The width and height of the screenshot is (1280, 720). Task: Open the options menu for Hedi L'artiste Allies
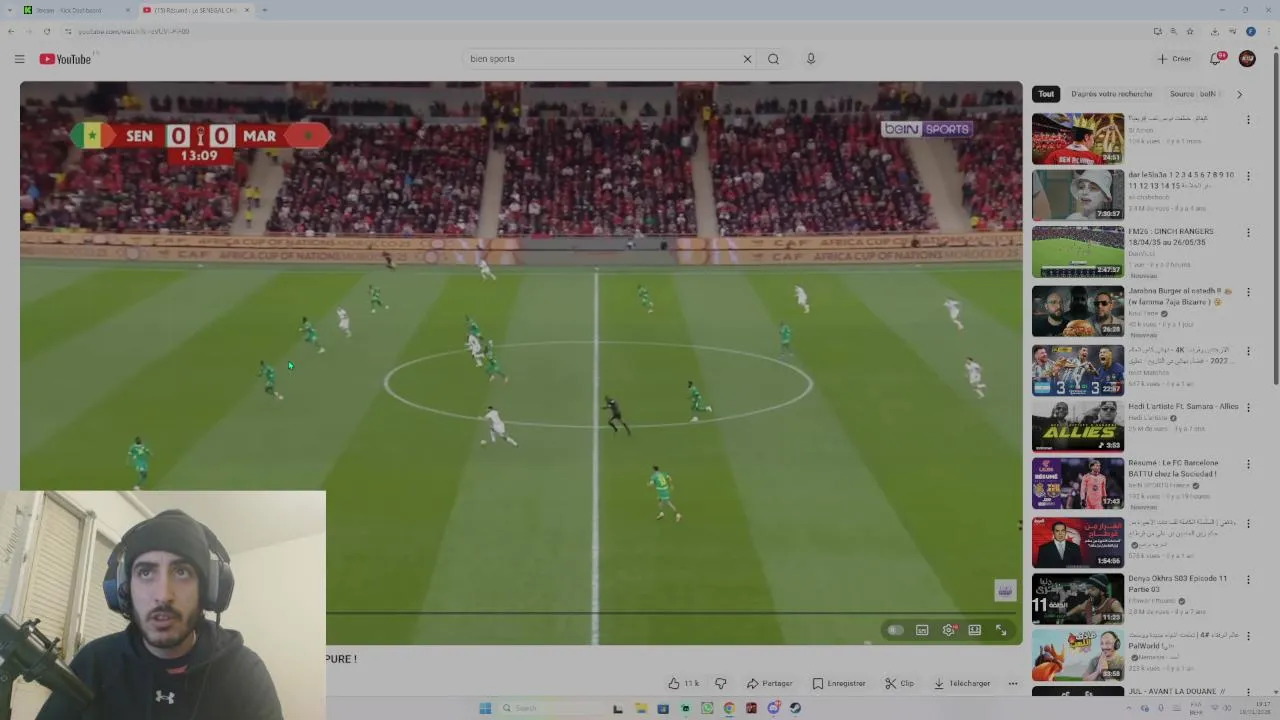coord(1248,408)
